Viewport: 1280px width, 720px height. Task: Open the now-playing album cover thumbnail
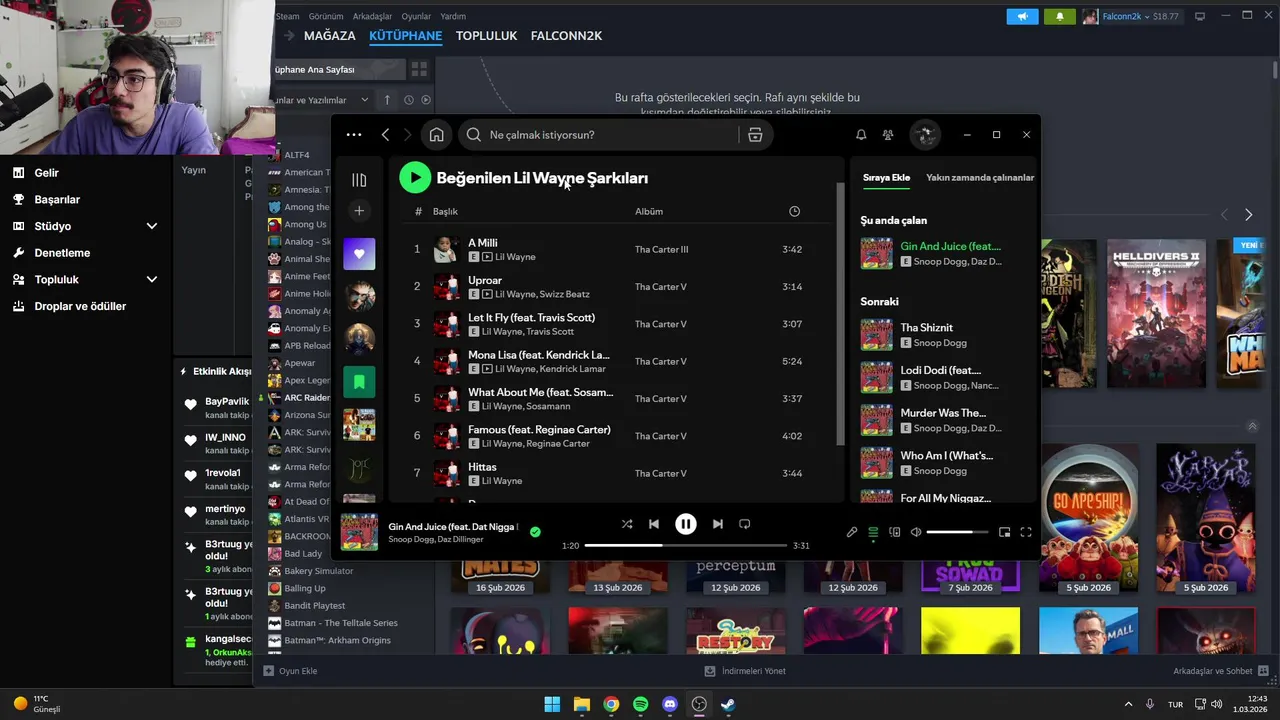coord(359,532)
